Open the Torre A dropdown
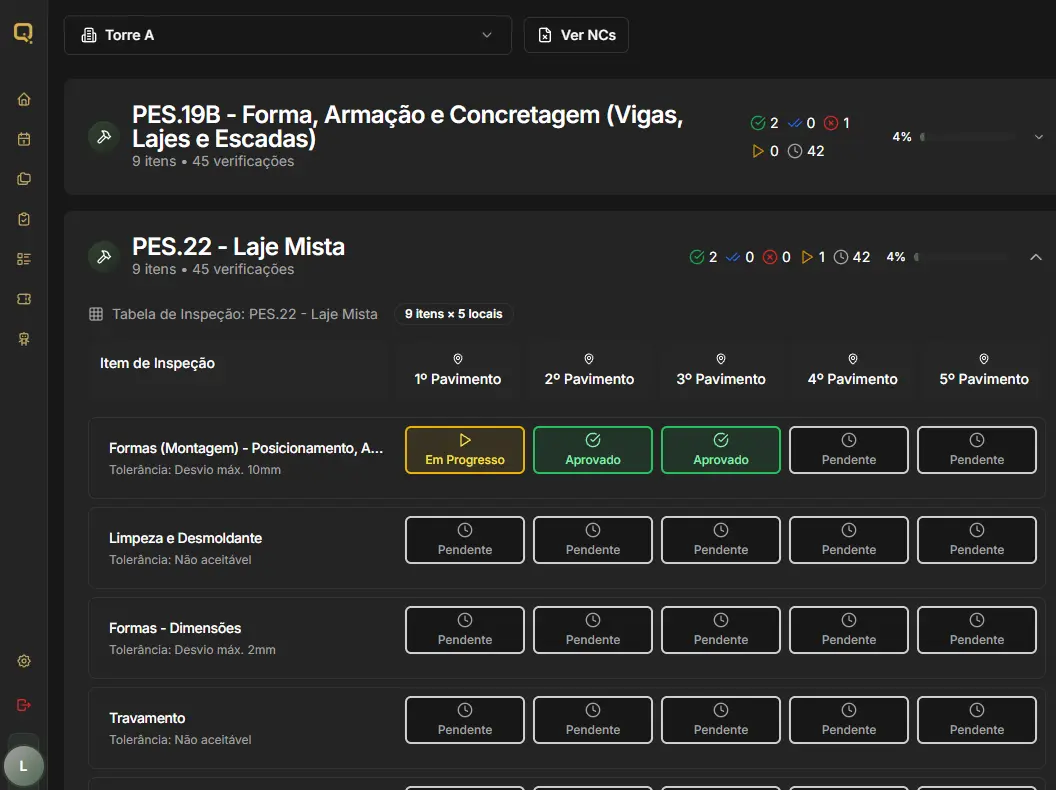Screen dimensions: 1056x790 coord(287,35)
